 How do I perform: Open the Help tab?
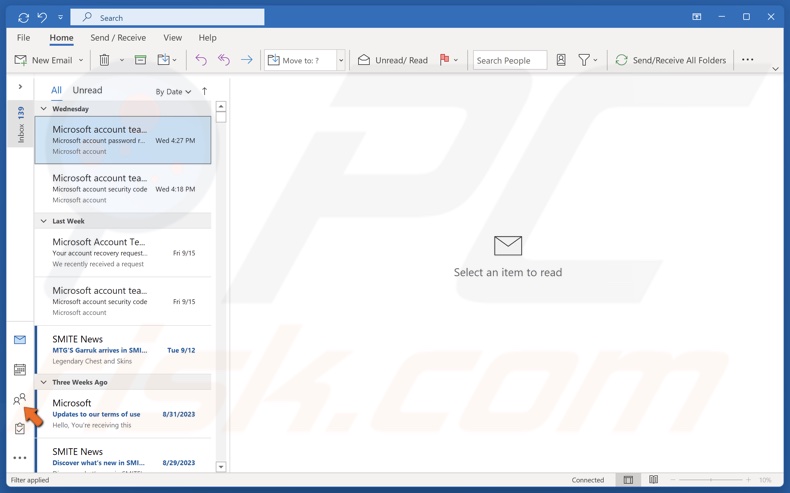[207, 38]
